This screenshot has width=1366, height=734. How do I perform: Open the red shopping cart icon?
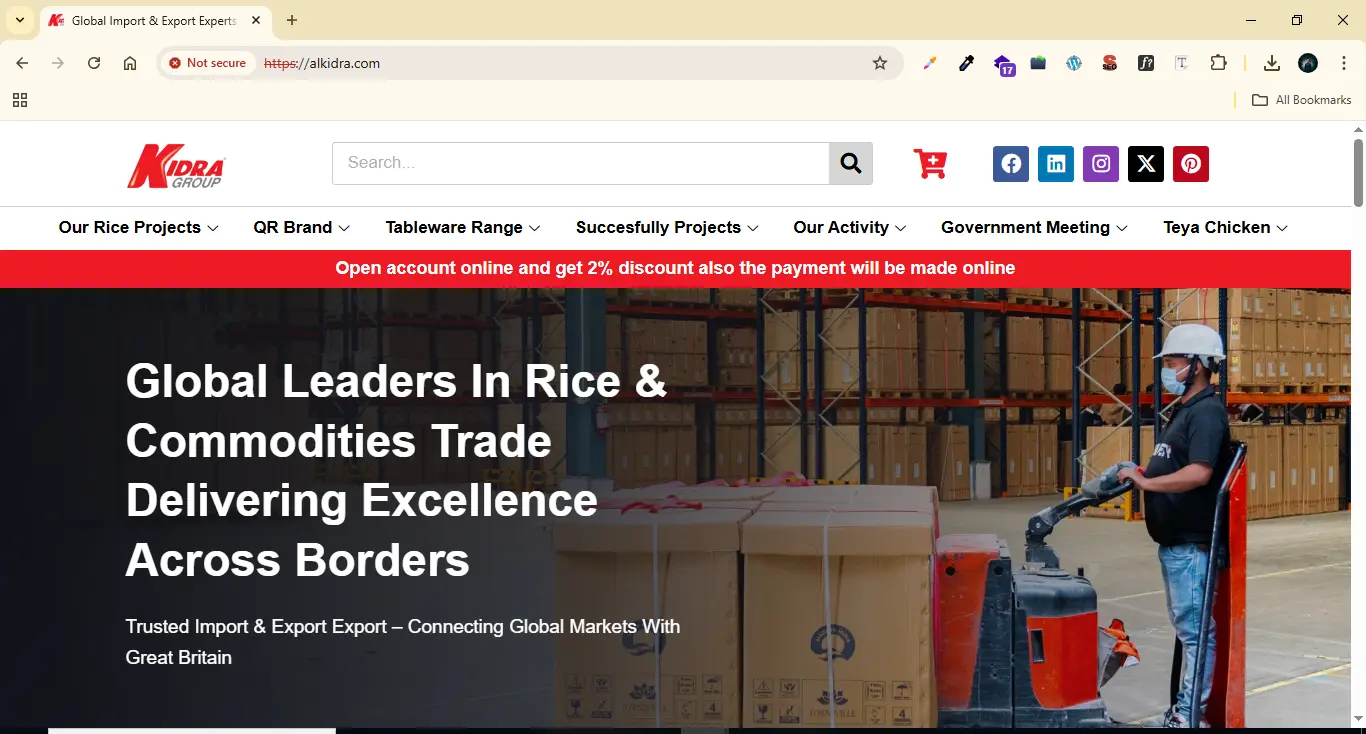[x=930, y=164]
